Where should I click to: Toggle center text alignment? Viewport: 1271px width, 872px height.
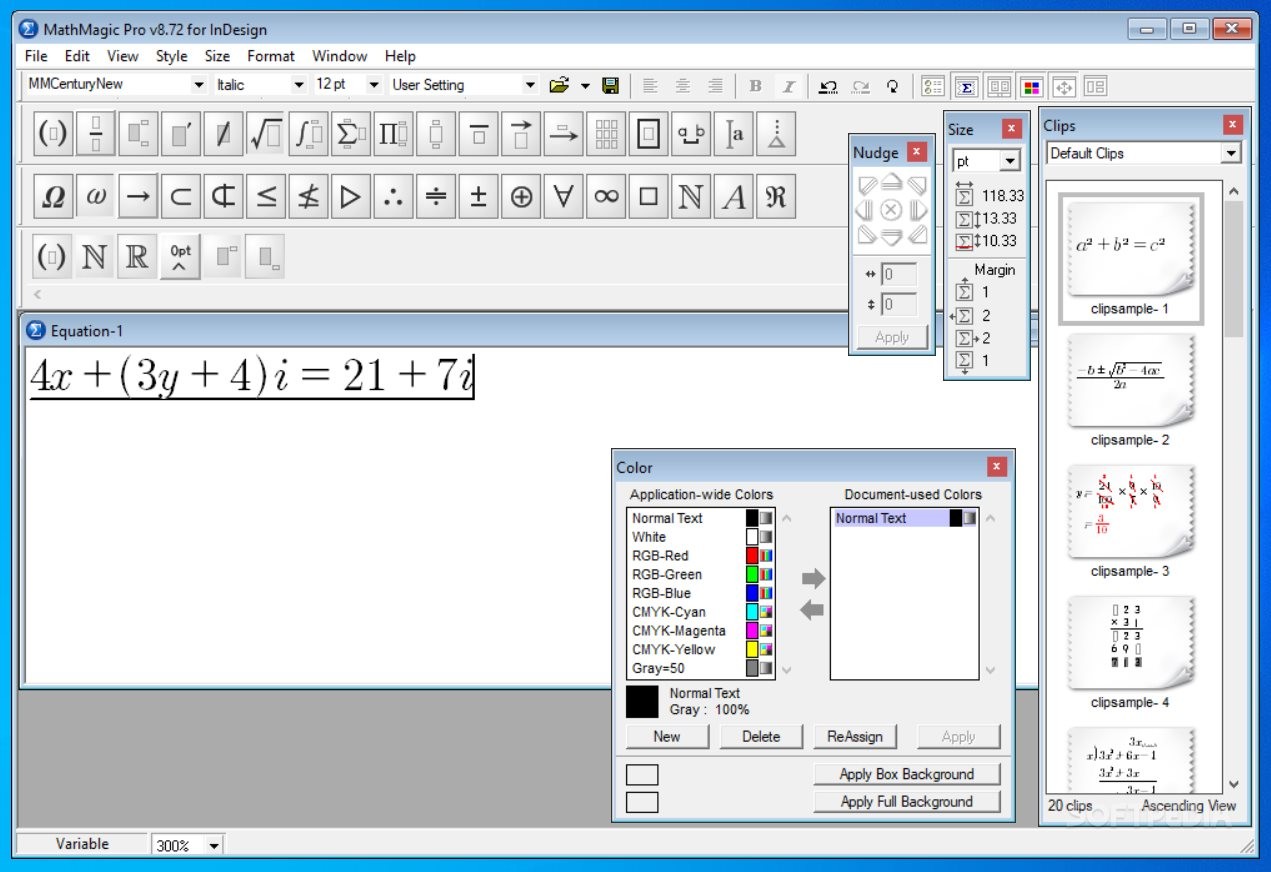683,86
